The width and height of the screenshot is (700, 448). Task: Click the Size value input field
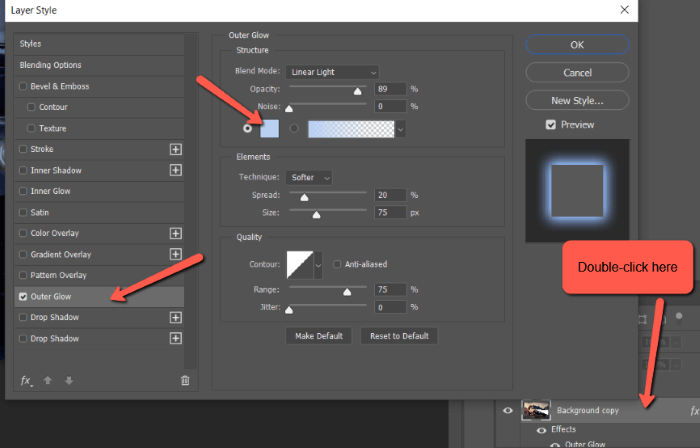point(390,213)
